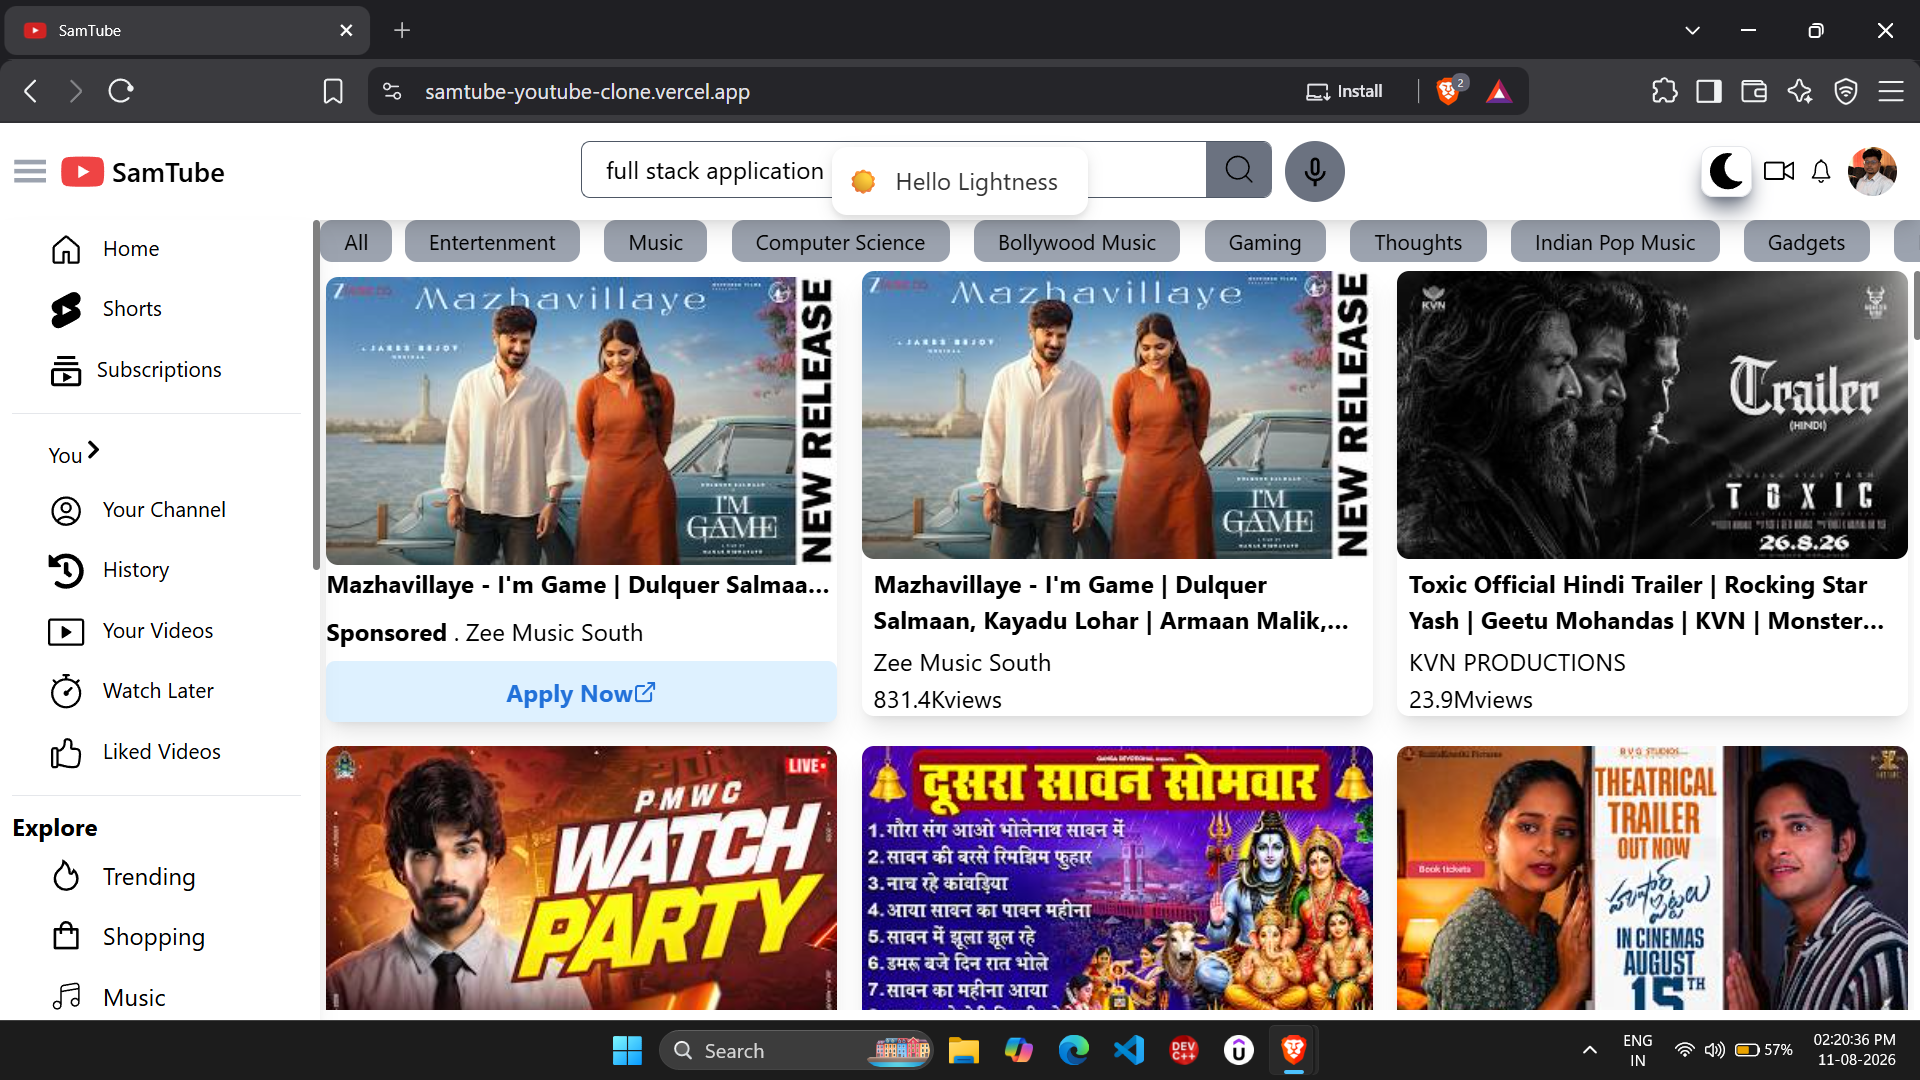Click KVN PRODUCTIONS channel name
1920x1080 pixels.
click(x=1517, y=663)
